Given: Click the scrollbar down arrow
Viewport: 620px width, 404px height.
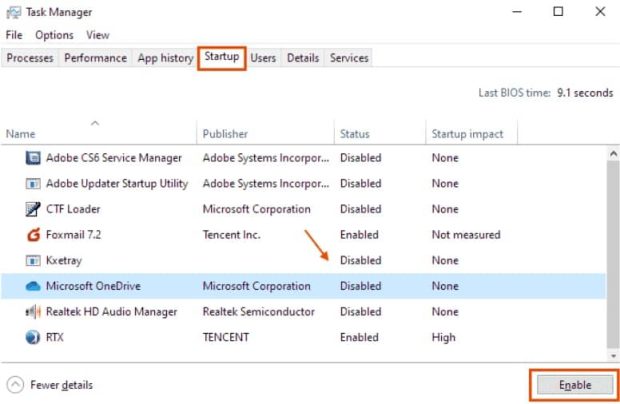Looking at the screenshot, I should (x=612, y=354).
